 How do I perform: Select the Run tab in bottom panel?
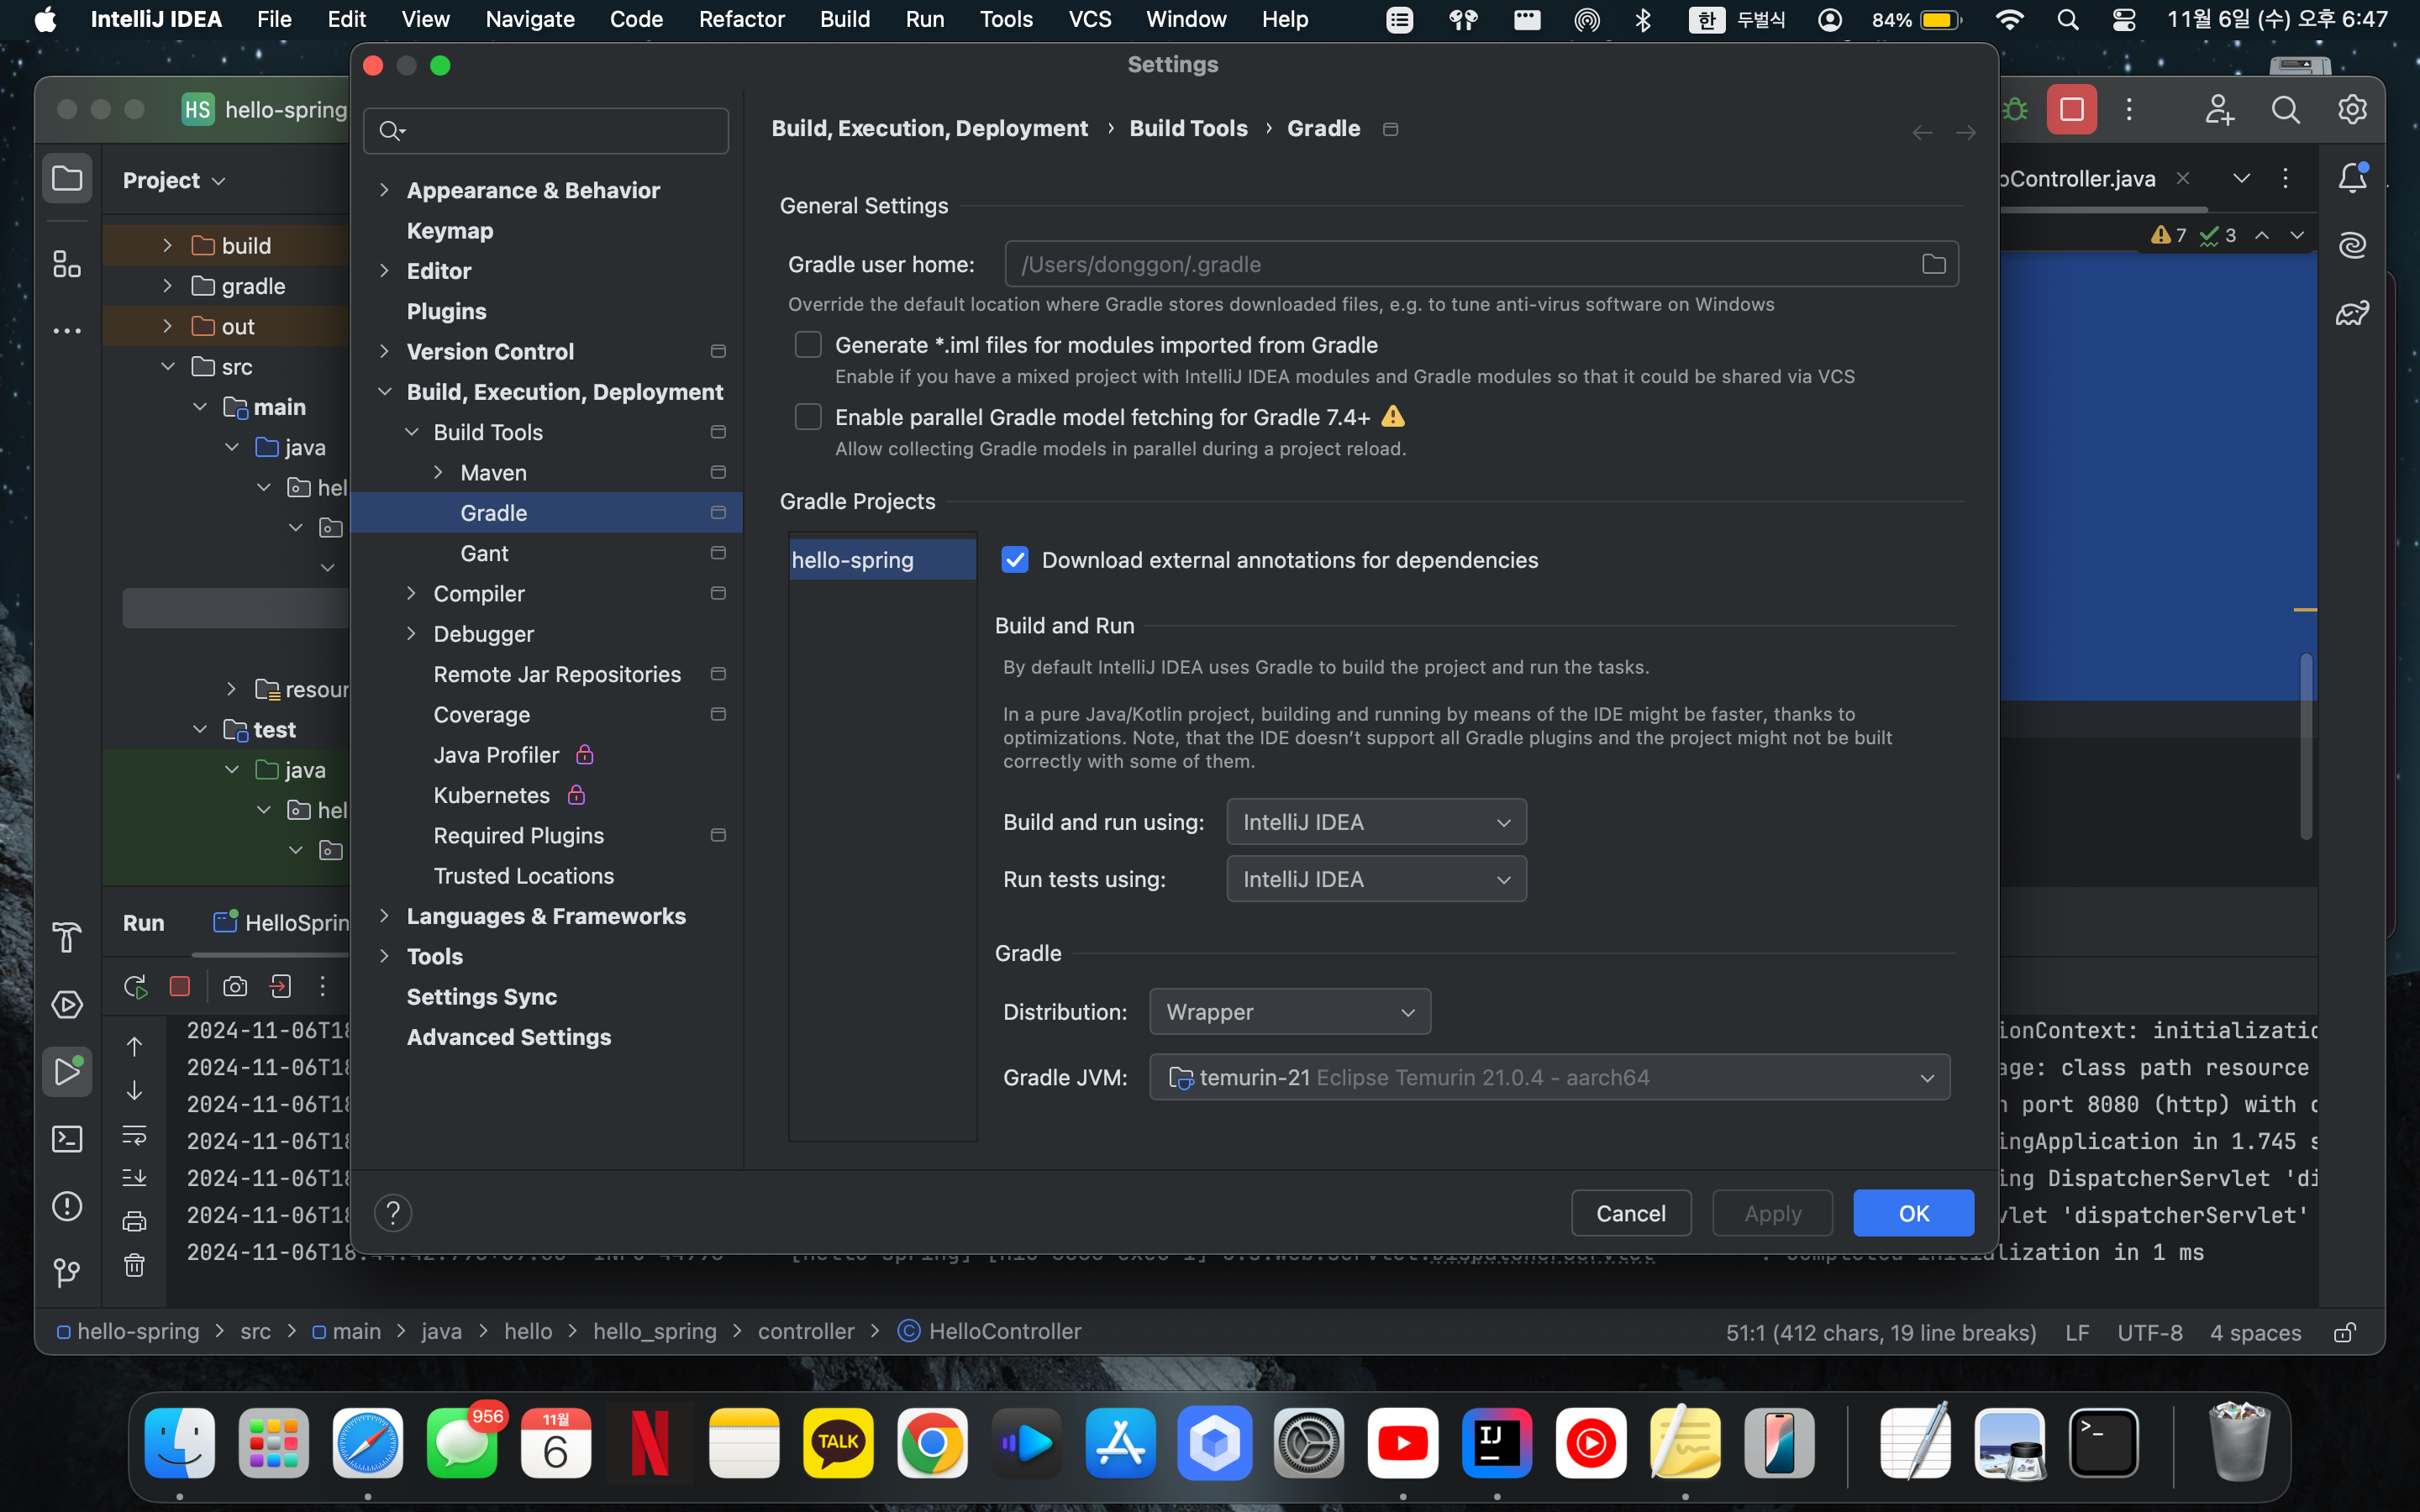point(143,923)
